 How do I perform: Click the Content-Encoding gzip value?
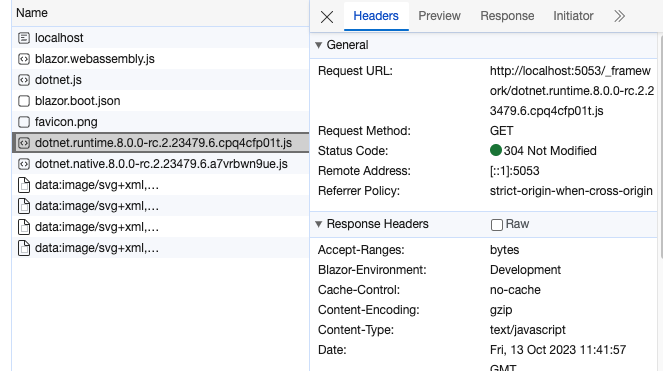[x=501, y=310]
